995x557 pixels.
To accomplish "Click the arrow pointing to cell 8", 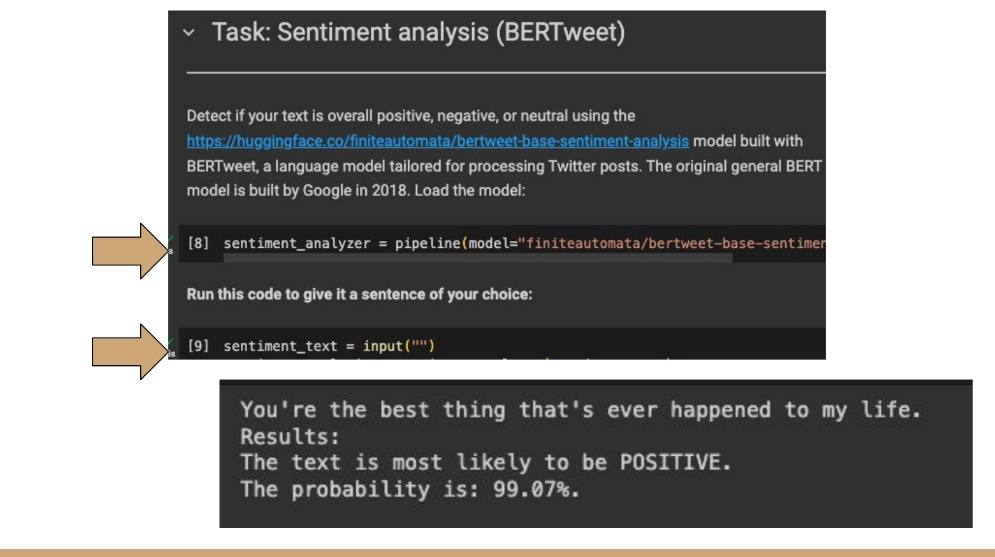I will pos(129,251).
